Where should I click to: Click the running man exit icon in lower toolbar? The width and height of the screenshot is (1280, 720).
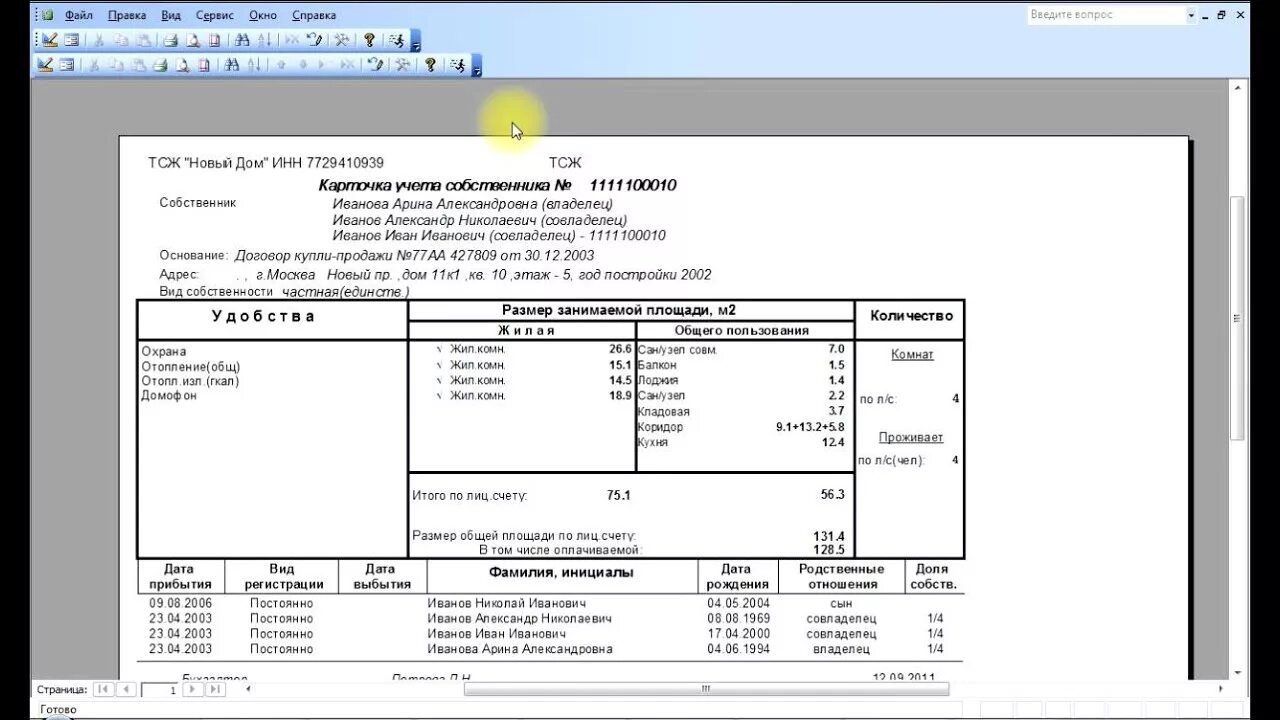(457, 65)
